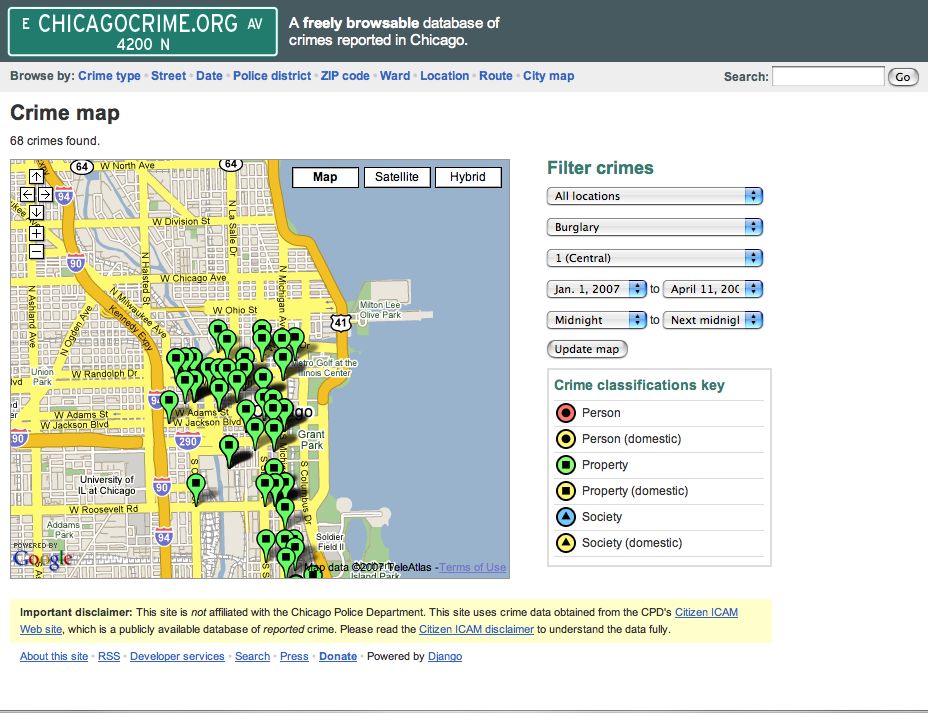Open the map Terms of Use link

[472, 567]
